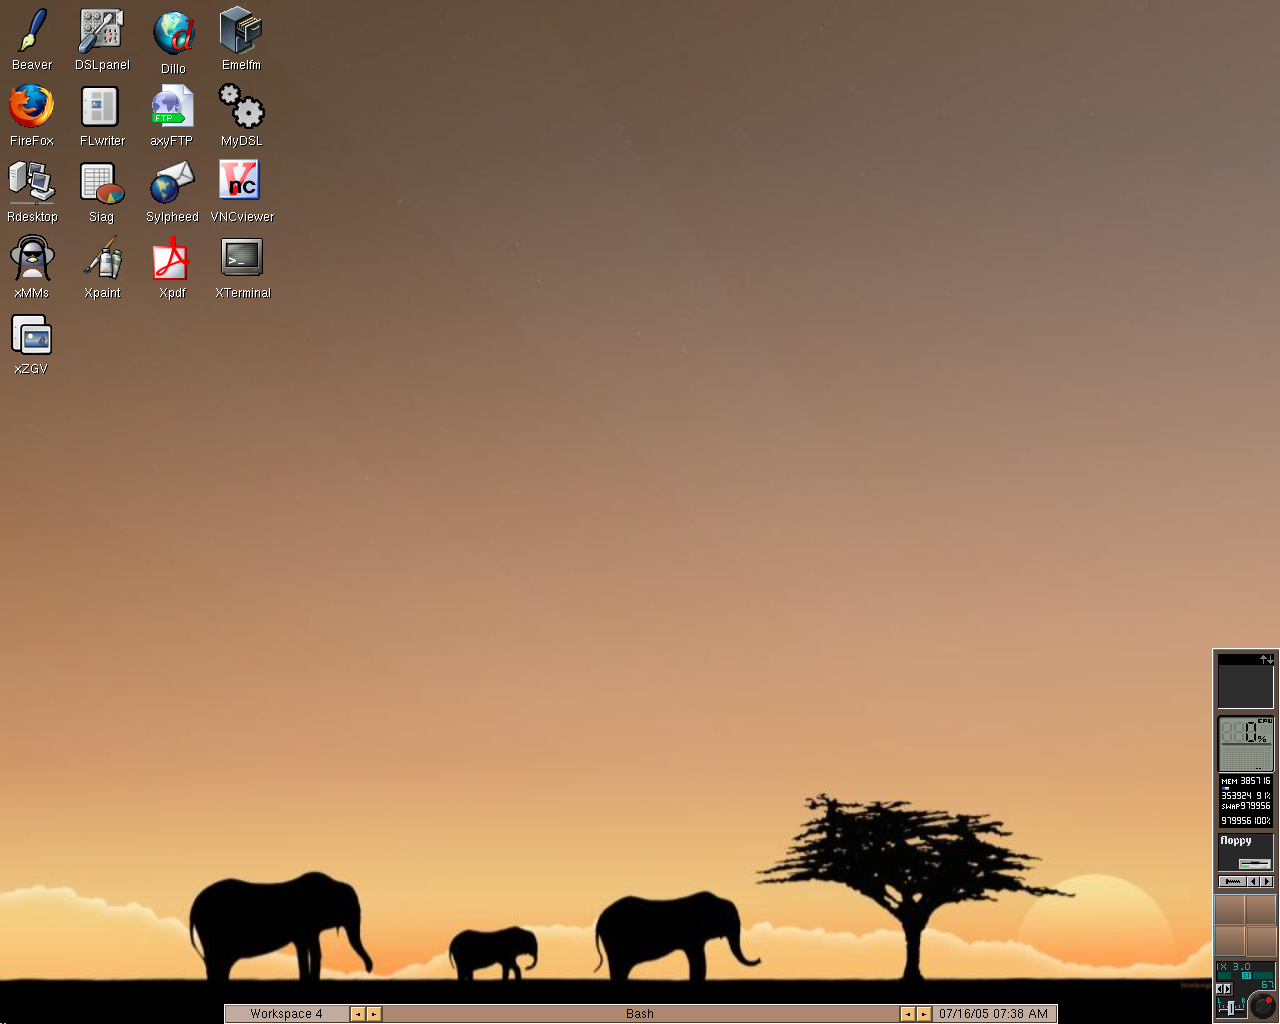Image resolution: width=1280 pixels, height=1024 pixels.
Task: Select the top-left cell of the desktop pager
Action: pyautogui.click(x=1229, y=910)
